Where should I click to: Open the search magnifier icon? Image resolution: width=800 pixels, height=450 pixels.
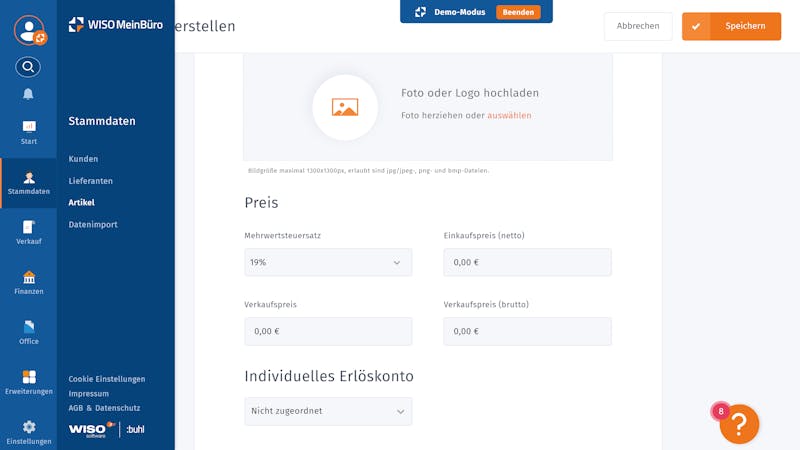pos(28,67)
